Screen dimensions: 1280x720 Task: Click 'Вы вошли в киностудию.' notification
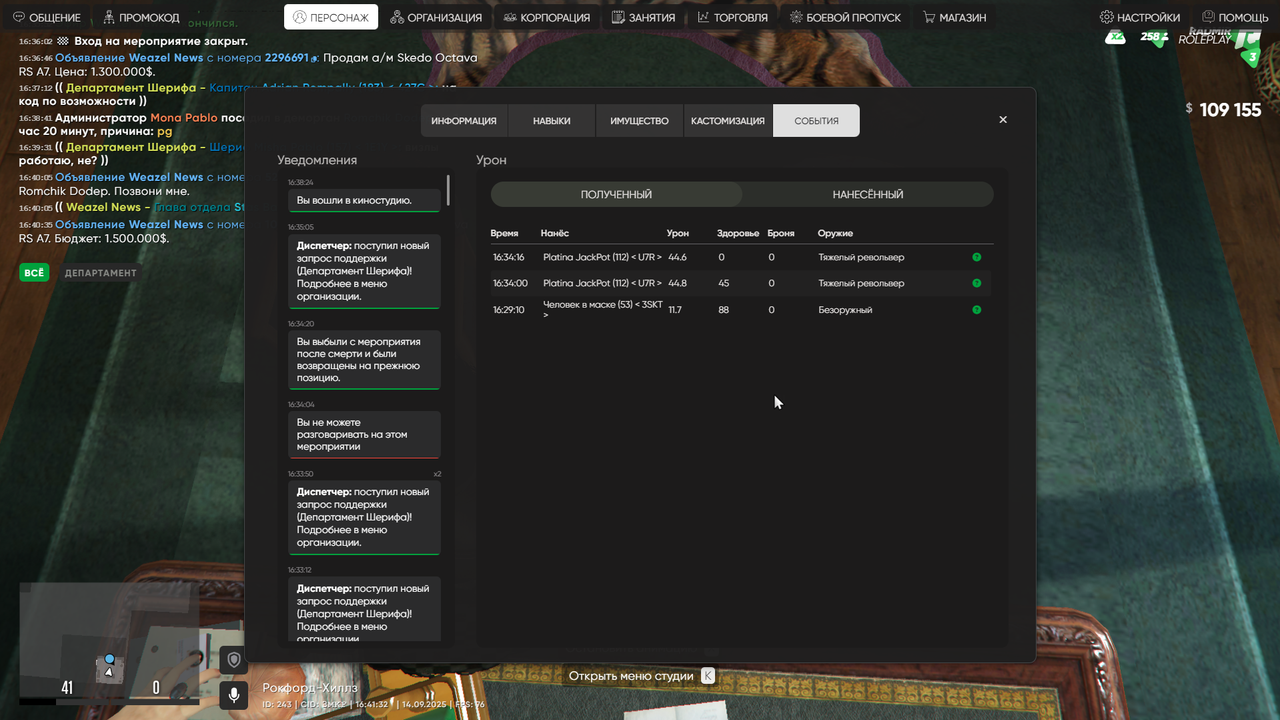364,201
